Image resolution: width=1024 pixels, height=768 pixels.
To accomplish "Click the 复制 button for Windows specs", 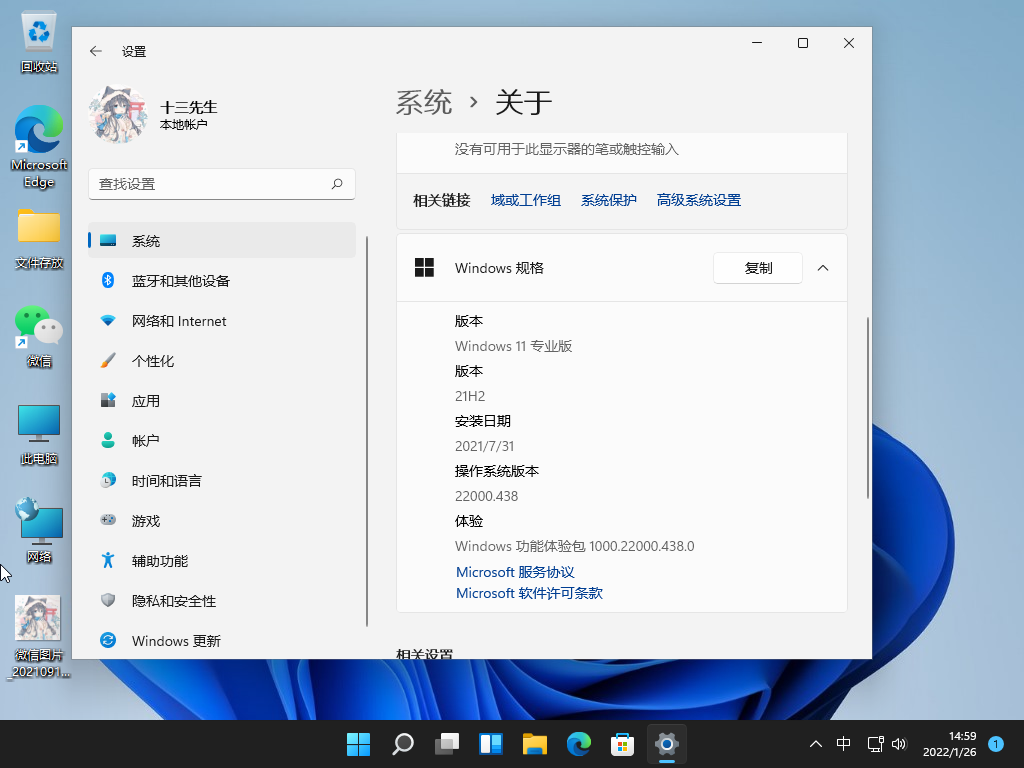I will click(757, 268).
